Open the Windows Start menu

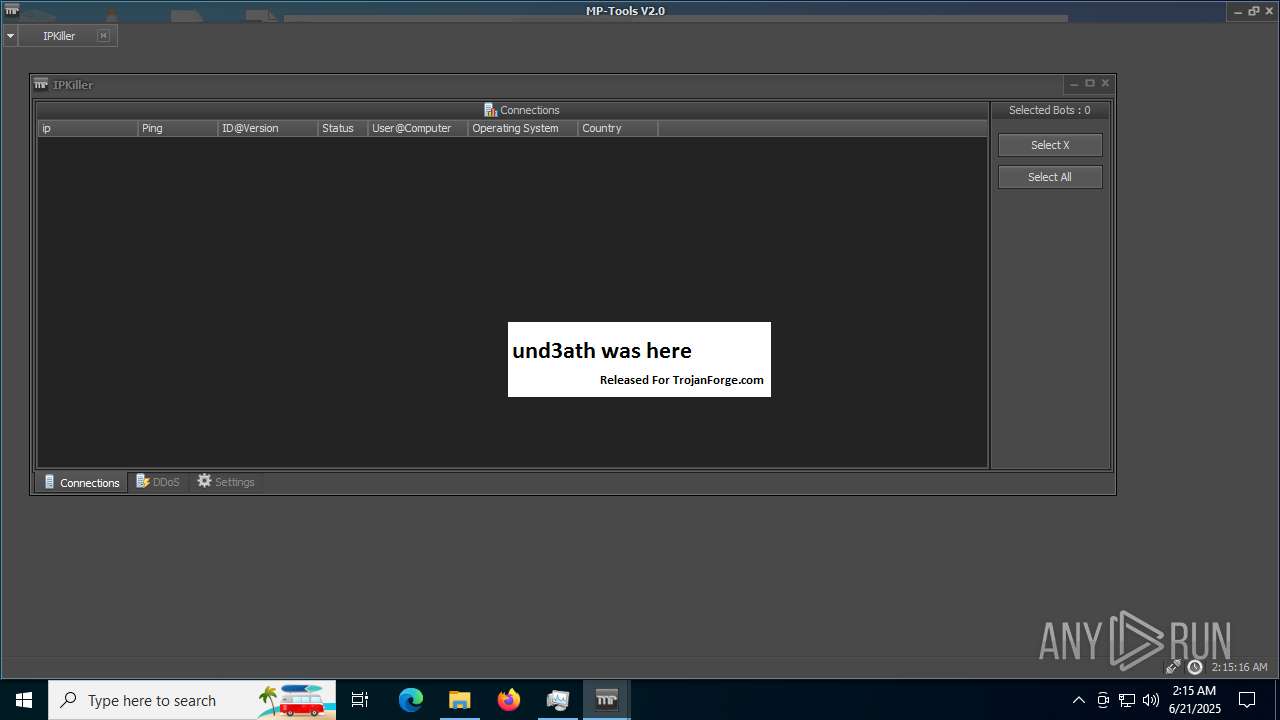pyautogui.click(x=24, y=700)
